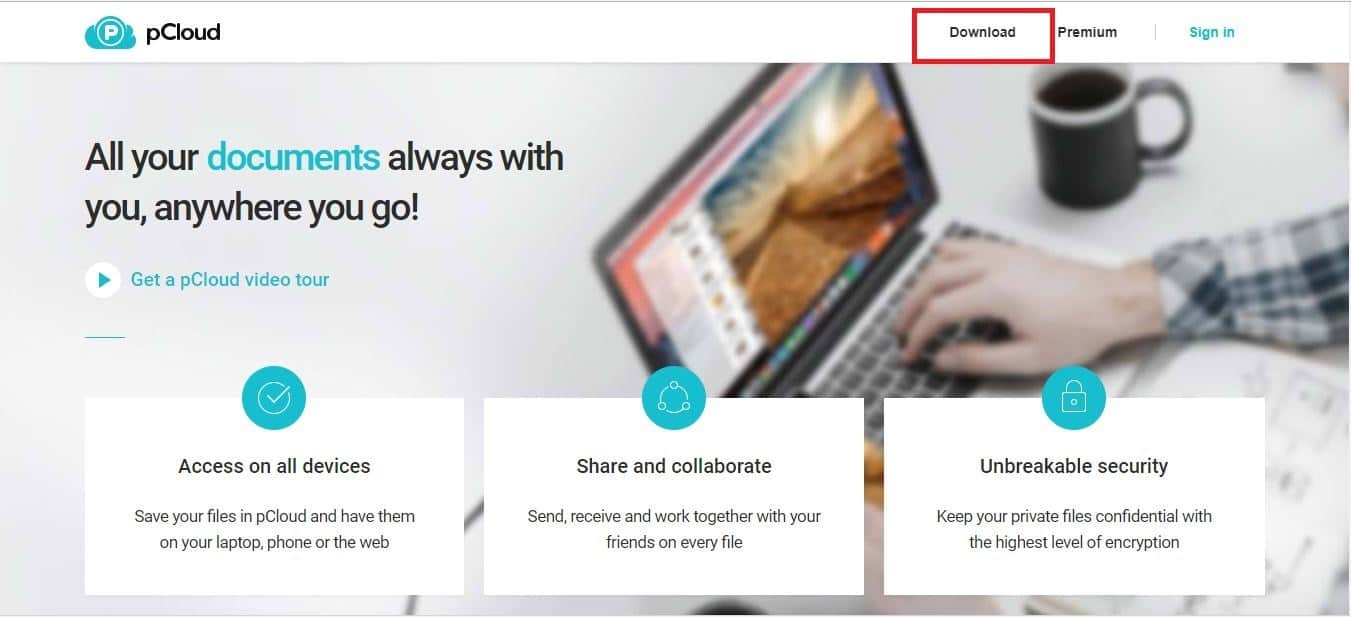
Task: Select the Share and collaborate heading
Action: (x=674, y=466)
